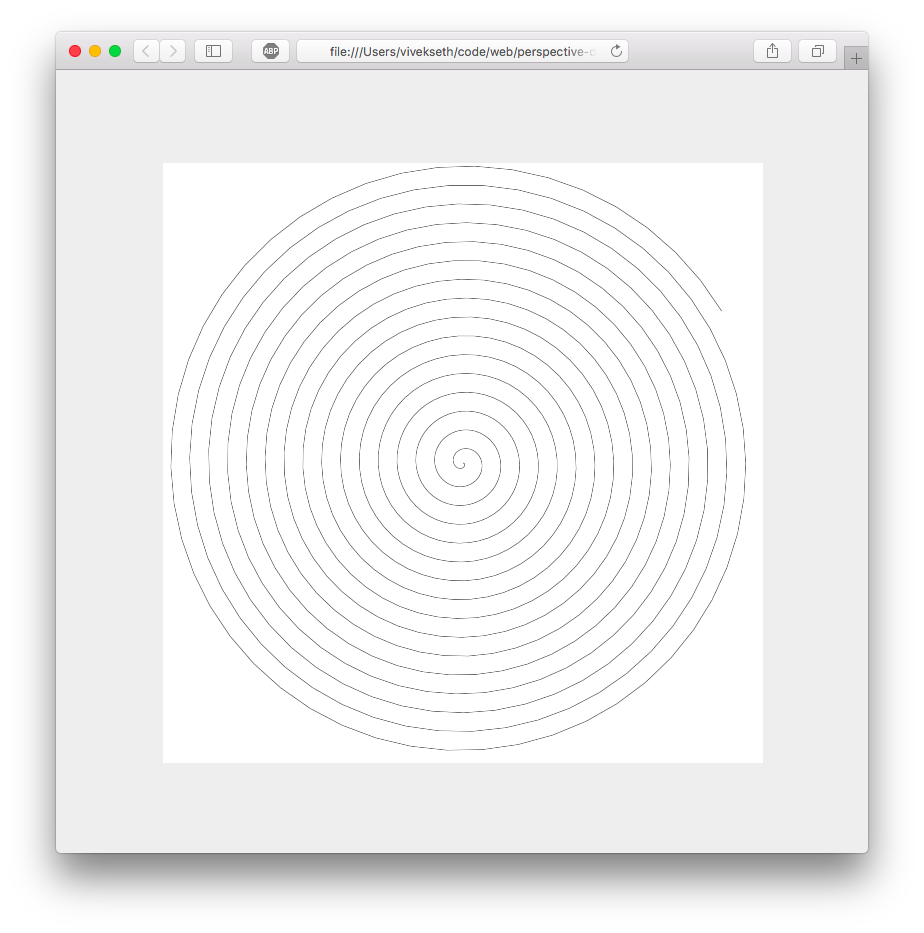Click the center of the spiral
The height and width of the screenshot is (933, 924).
(460, 462)
